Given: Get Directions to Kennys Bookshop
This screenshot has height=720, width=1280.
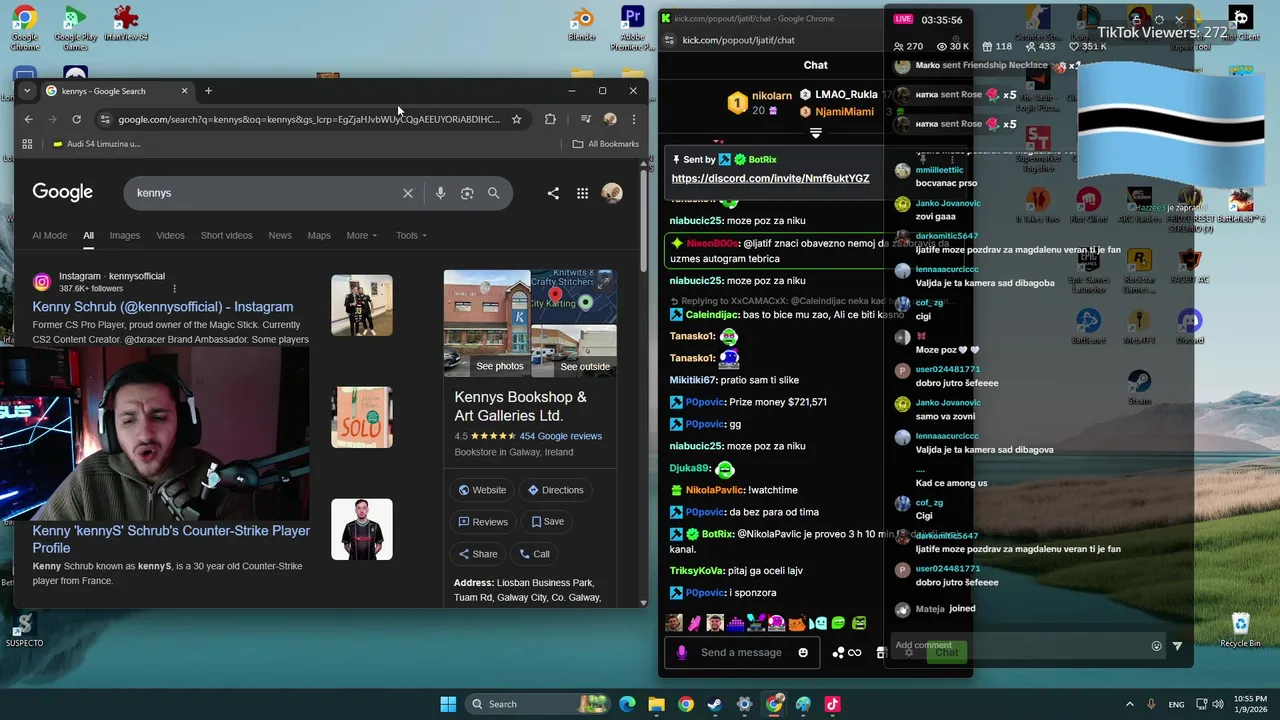Looking at the screenshot, I should (555, 490).
